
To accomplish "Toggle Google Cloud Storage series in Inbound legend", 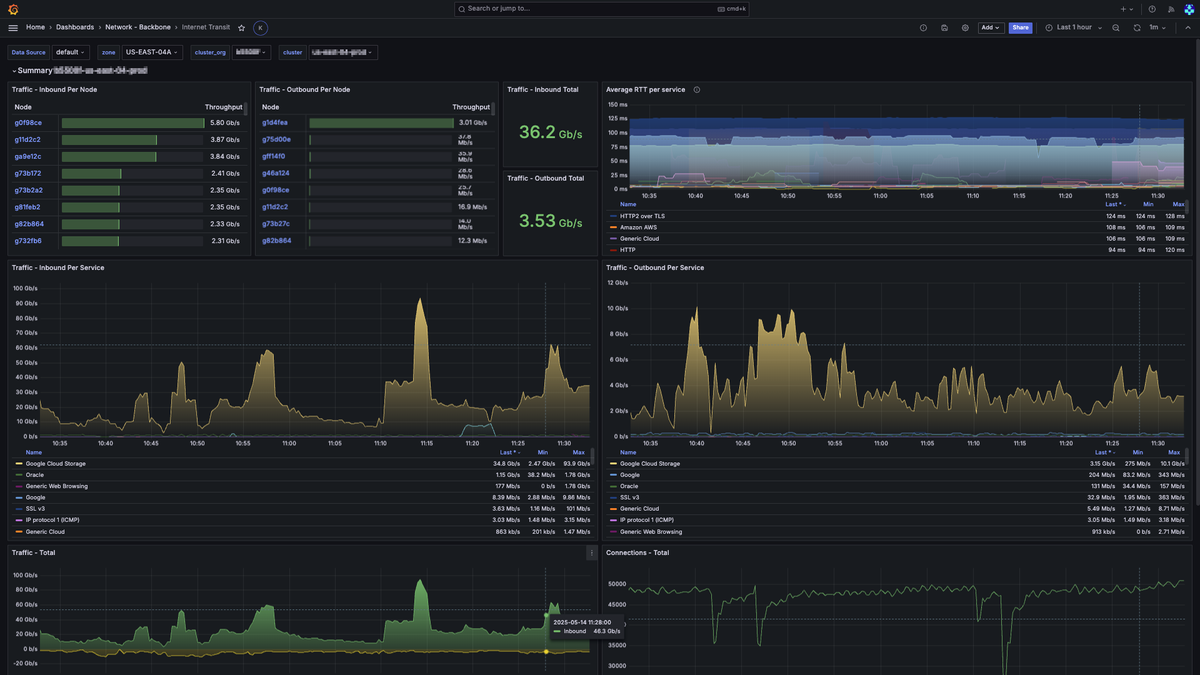I will tap(57, 464).
